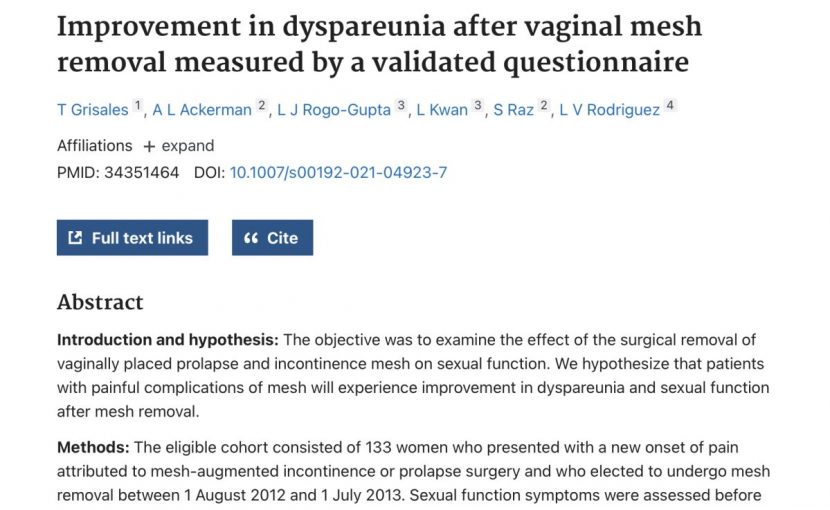Open author L V Rodriguez link
The width and height of the screenshot is (830, 510).
coord(609,110)
